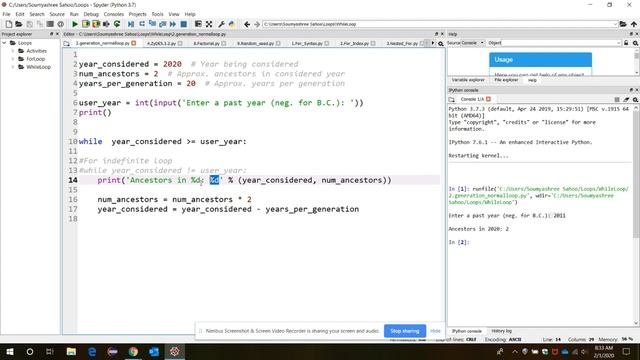This screenshot has width=640, height=360.
Task: Change to parent directory up arrow
Action: pos(633,24)
